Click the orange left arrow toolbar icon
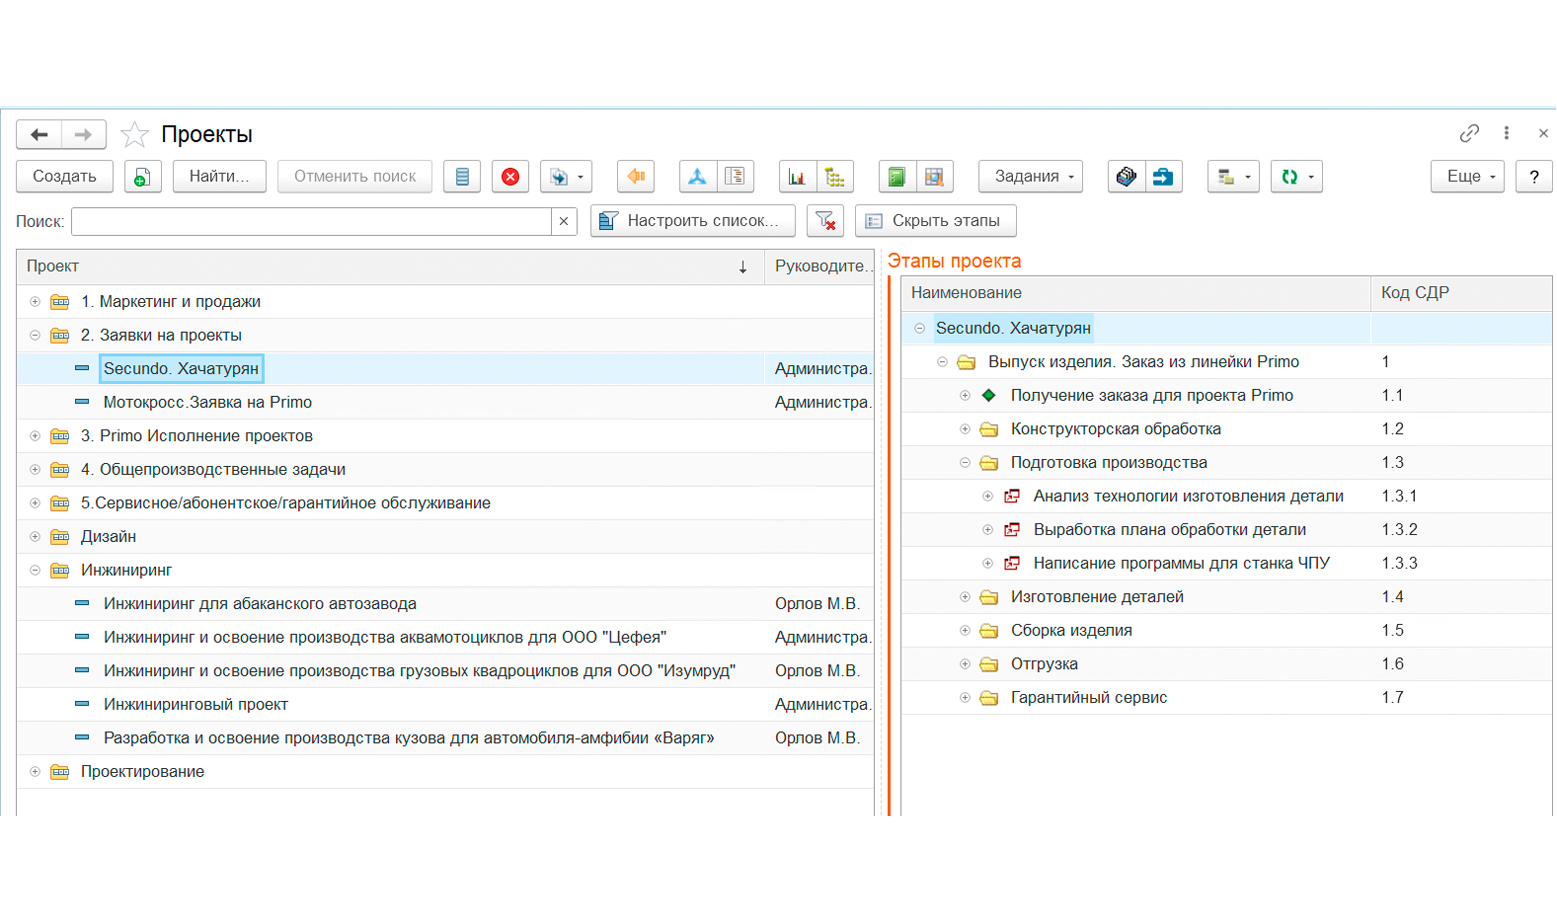Image resolution: width=1557 pixels, height=922 pixels. point(636,177)
